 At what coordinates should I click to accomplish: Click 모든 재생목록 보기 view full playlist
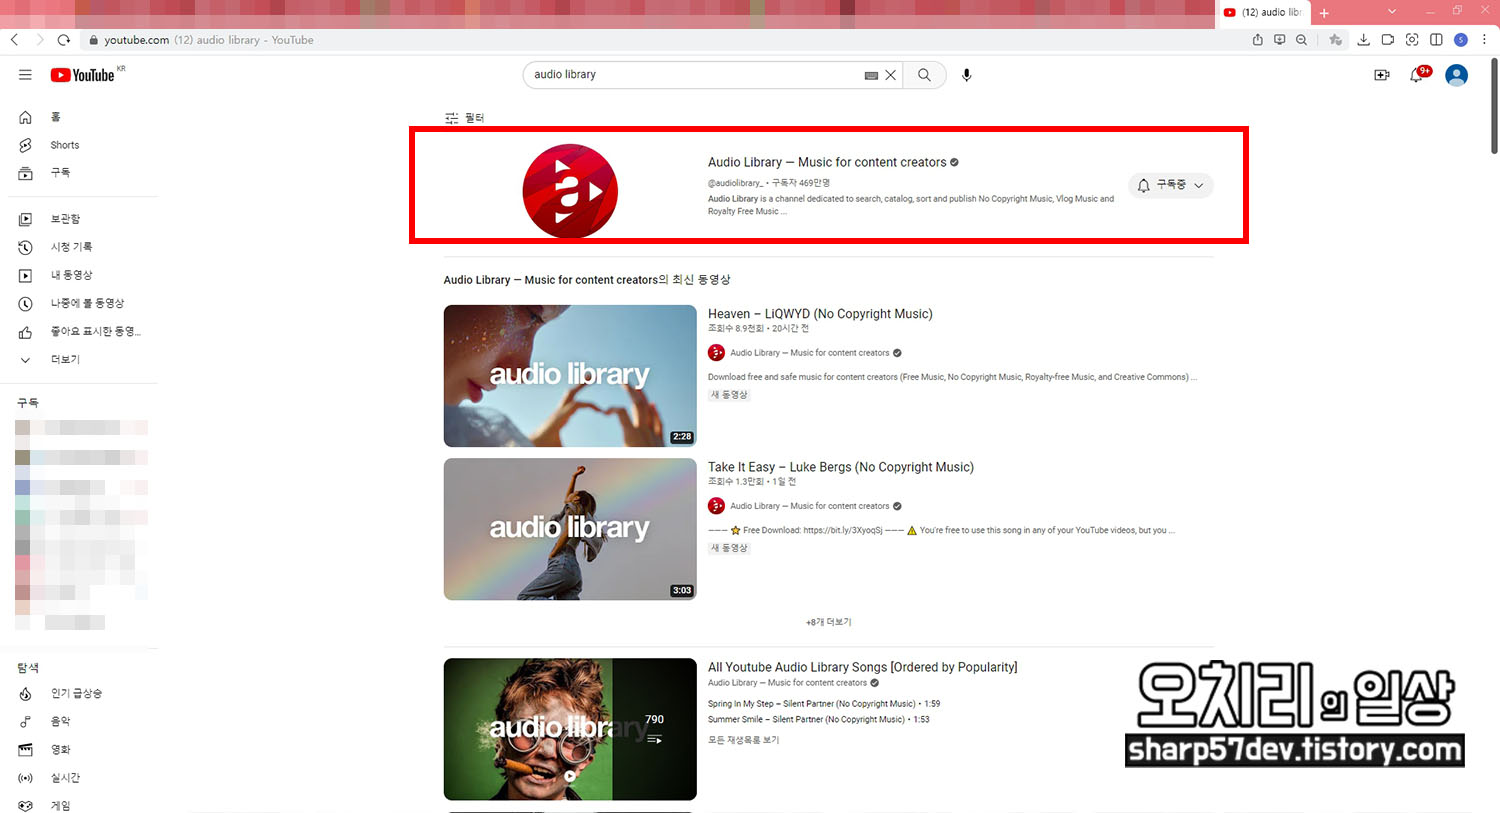[743, 740]
